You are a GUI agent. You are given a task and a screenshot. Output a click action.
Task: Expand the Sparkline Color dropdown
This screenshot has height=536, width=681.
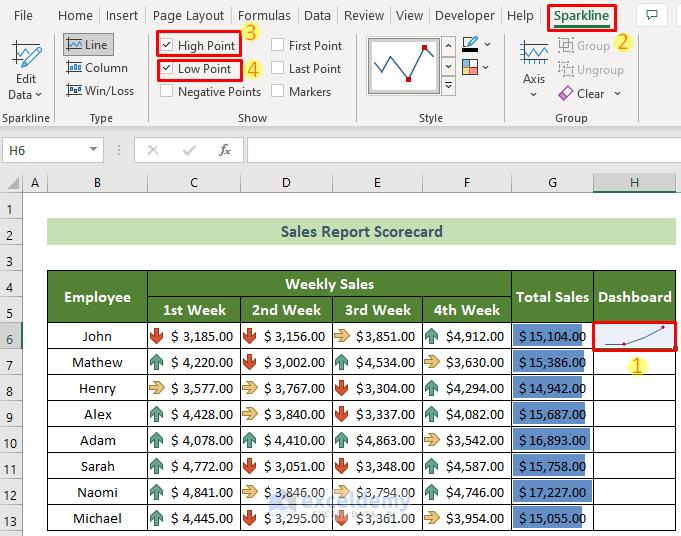coord(487,45)
